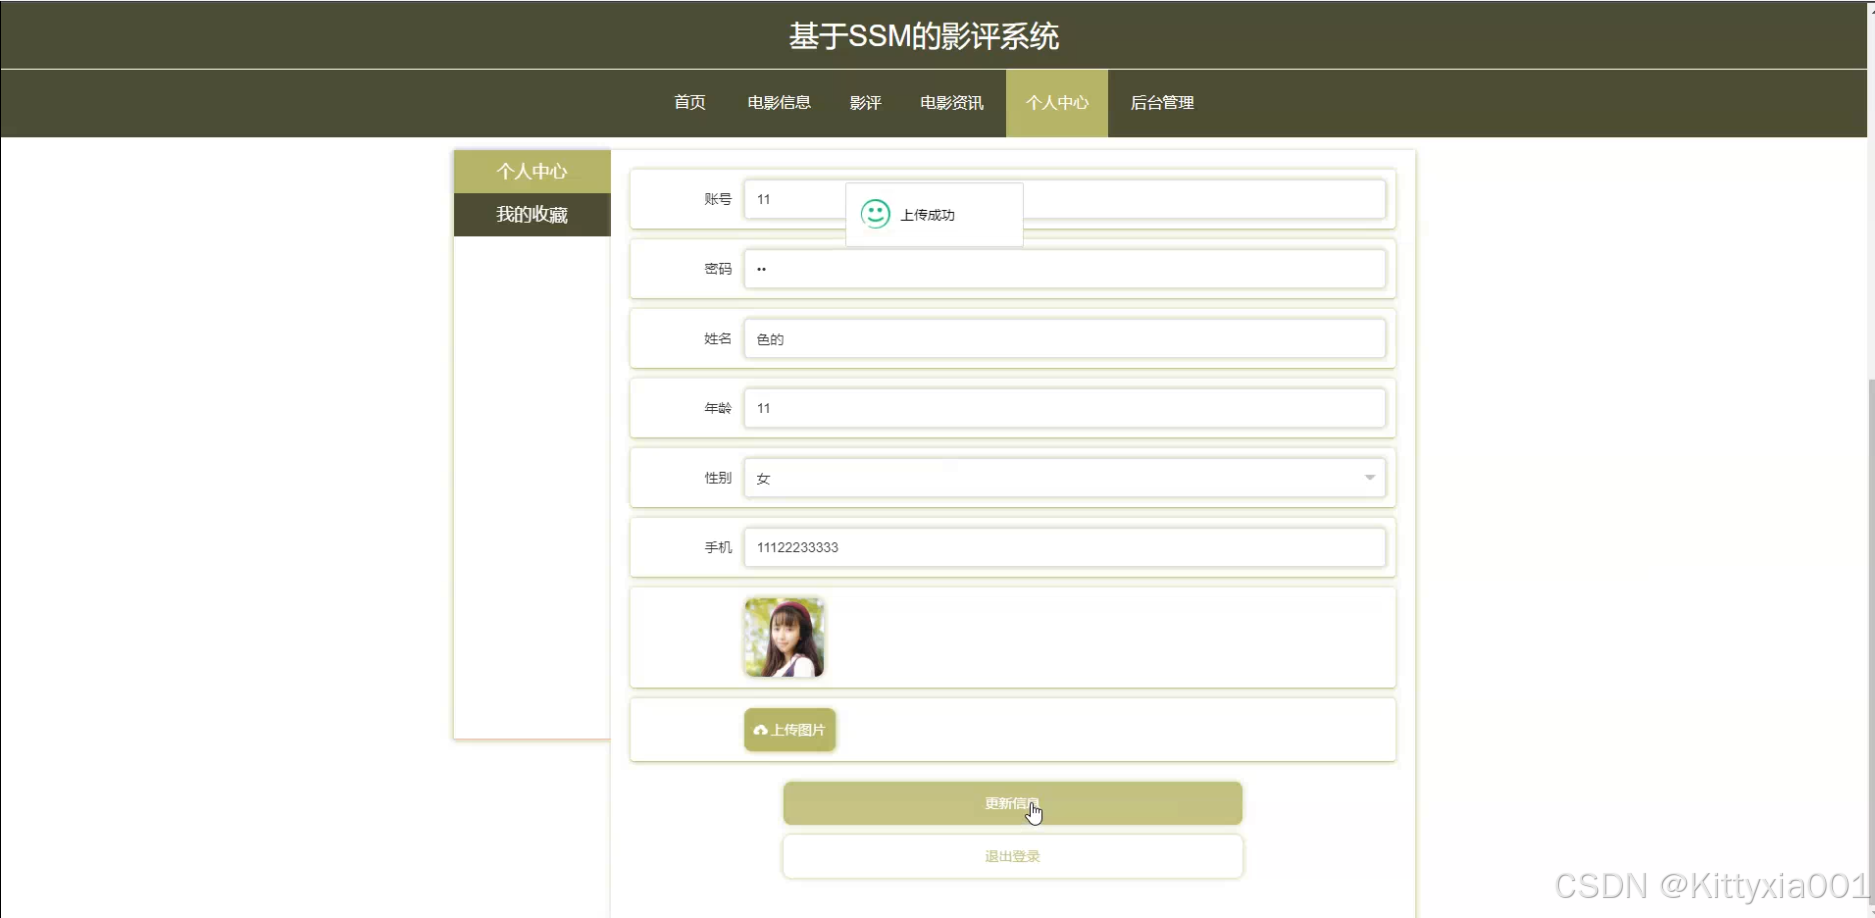The width and height of the screenshot is (1875, 918).
Task: Click the 上传图片 upload button
Action: (789, 730)
